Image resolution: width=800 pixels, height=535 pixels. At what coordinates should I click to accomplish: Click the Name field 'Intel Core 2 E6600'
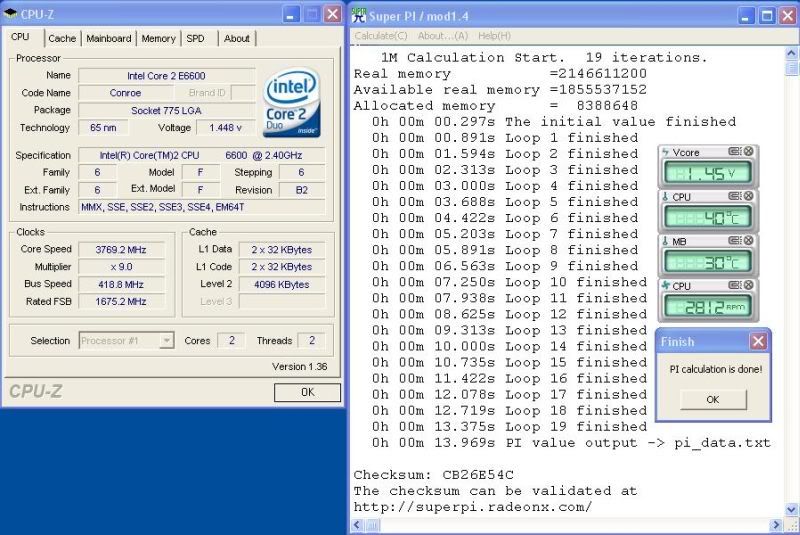tap(166, 75)
